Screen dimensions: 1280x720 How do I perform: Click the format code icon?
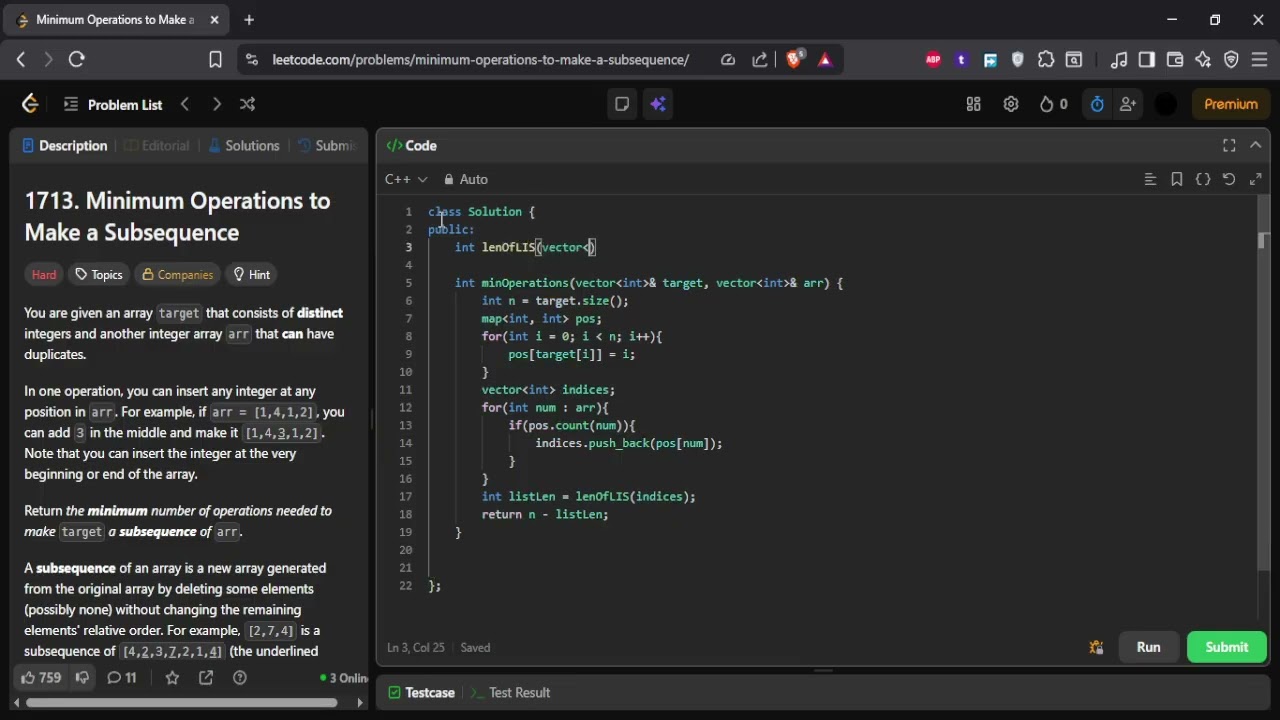1150,179
